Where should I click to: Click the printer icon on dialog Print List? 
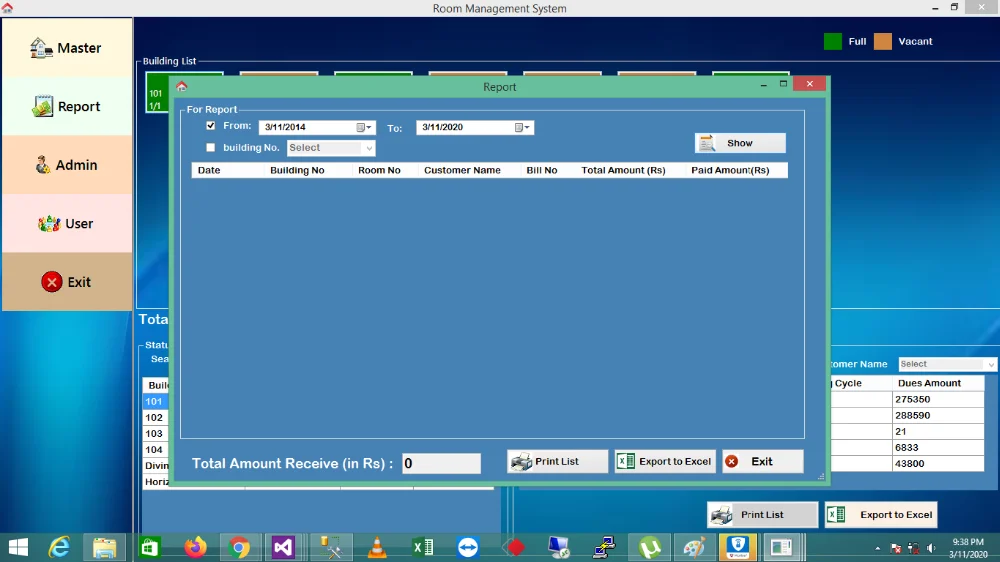[x=521, y=462]
